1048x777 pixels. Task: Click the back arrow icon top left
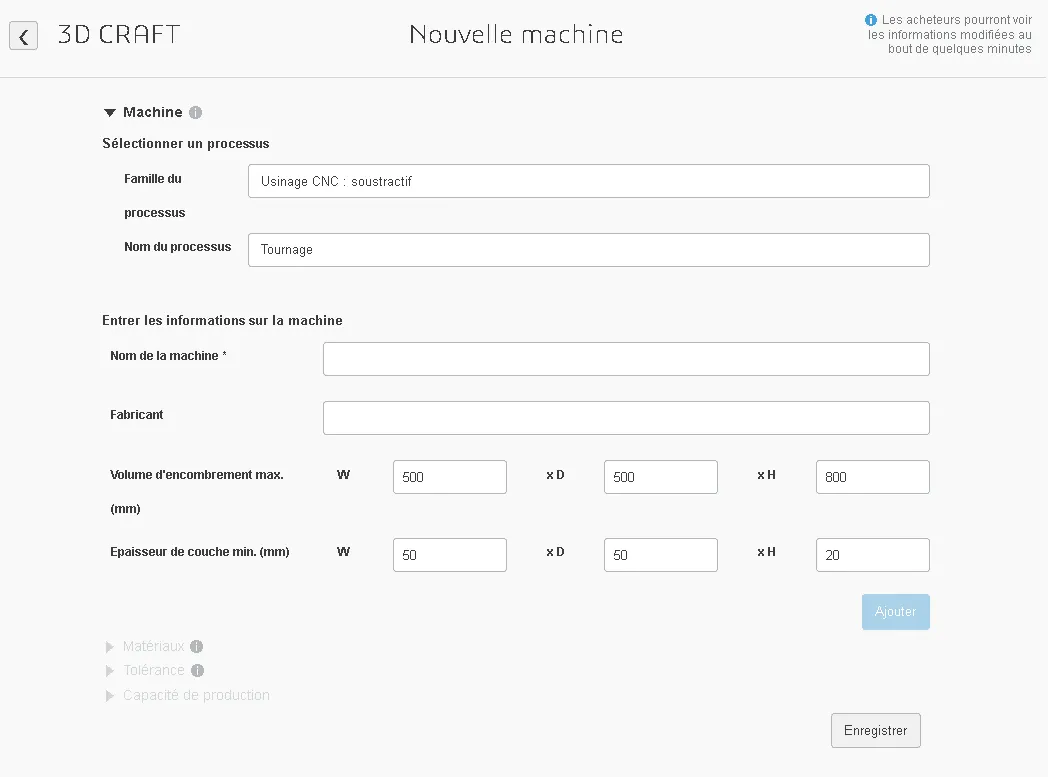click(23, 36)
